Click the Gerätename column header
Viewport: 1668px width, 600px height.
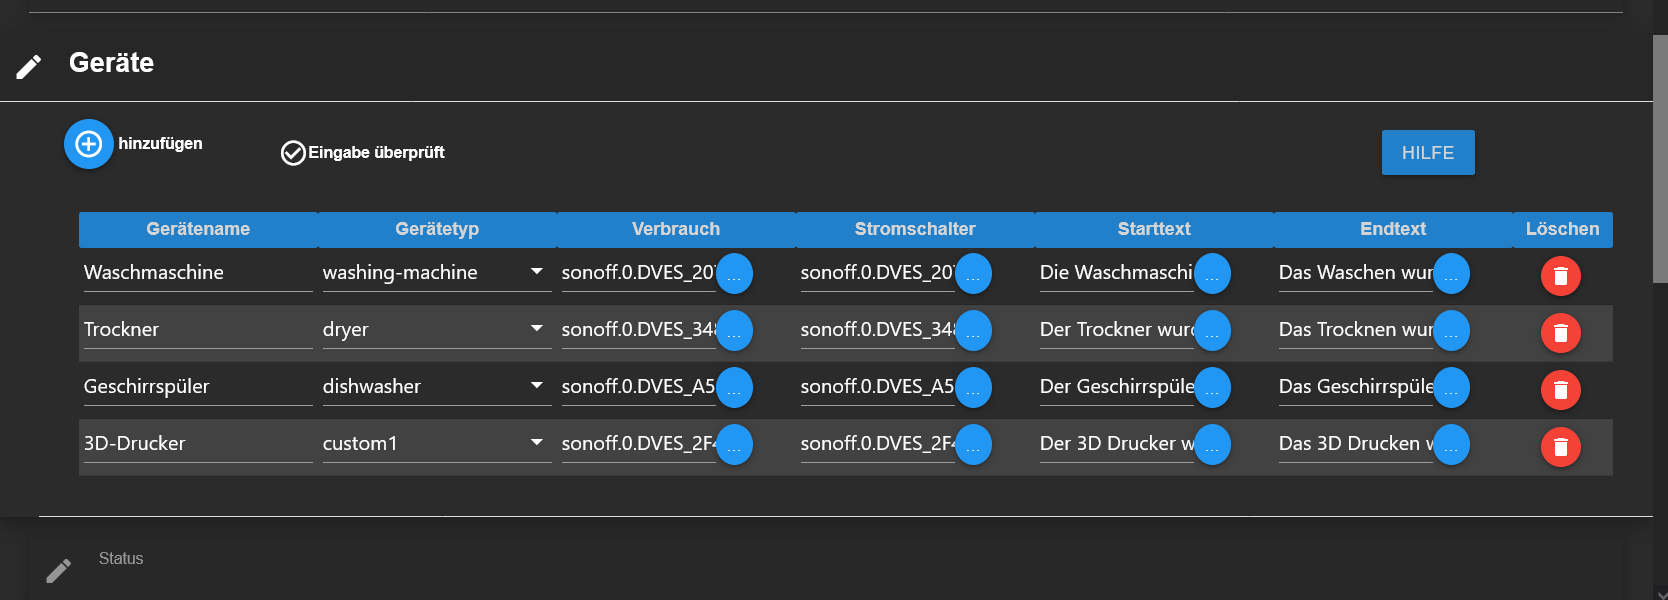(x=198, y=229)
